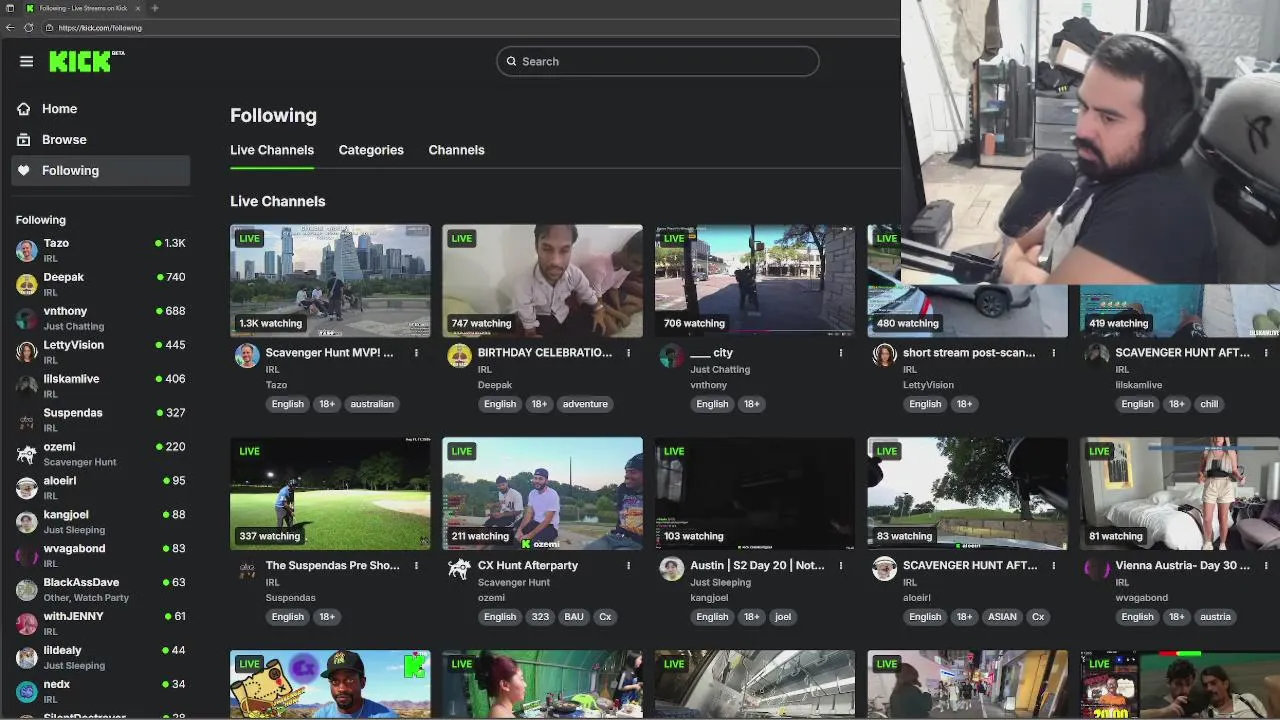Open wvagabond channel in Following sidebar
This screenshot has width=1280, height=720.
(x=100, y=556)
